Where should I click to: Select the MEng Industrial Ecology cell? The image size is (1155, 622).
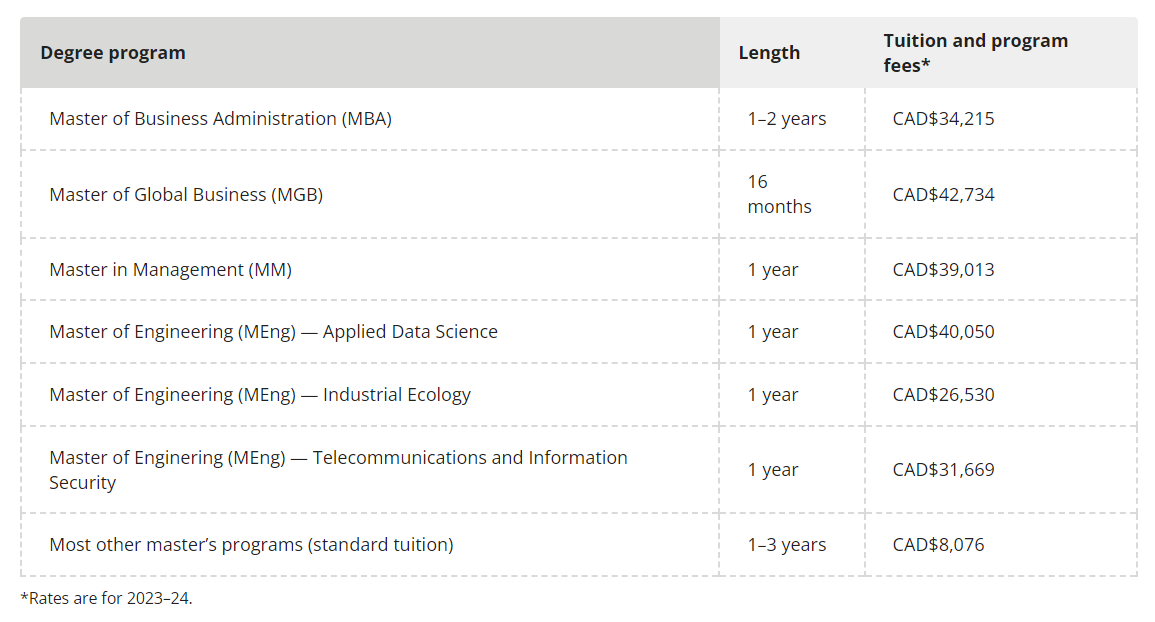(x=260, y=395)
